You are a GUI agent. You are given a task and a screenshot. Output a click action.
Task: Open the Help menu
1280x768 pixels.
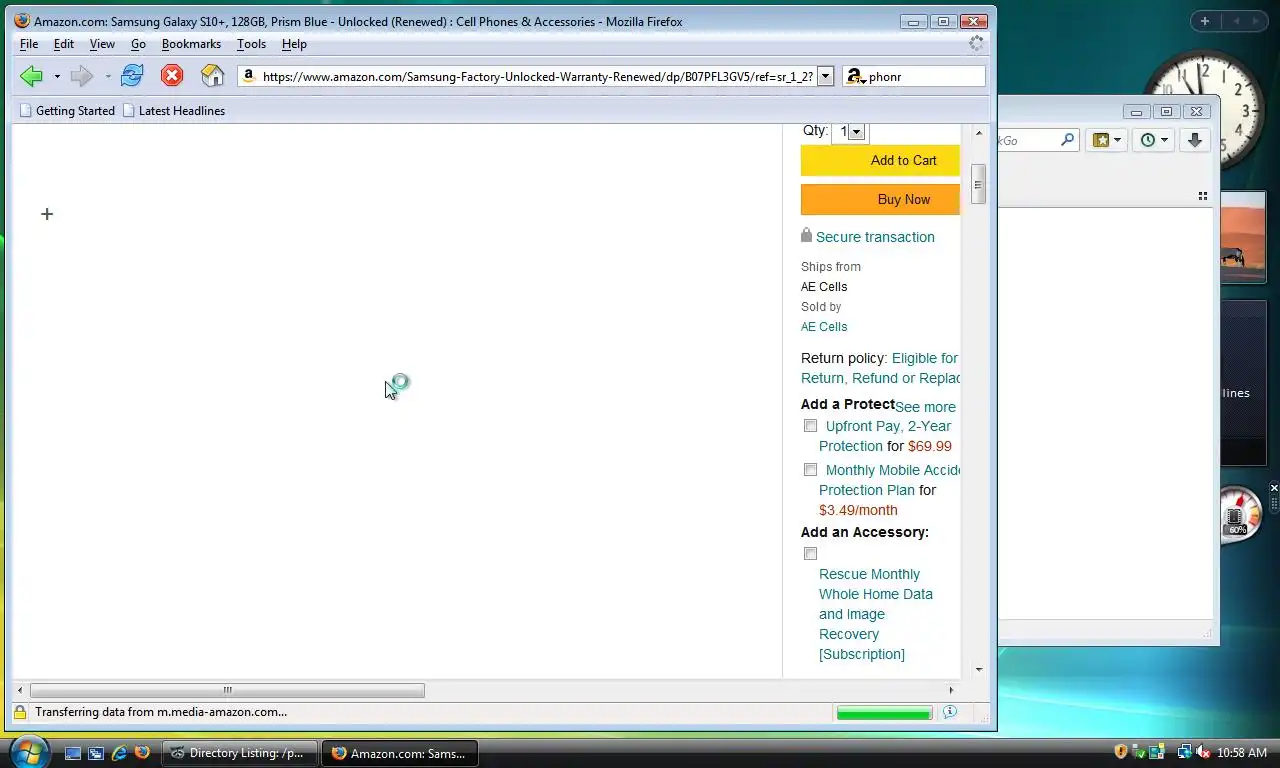coord(294,44)
